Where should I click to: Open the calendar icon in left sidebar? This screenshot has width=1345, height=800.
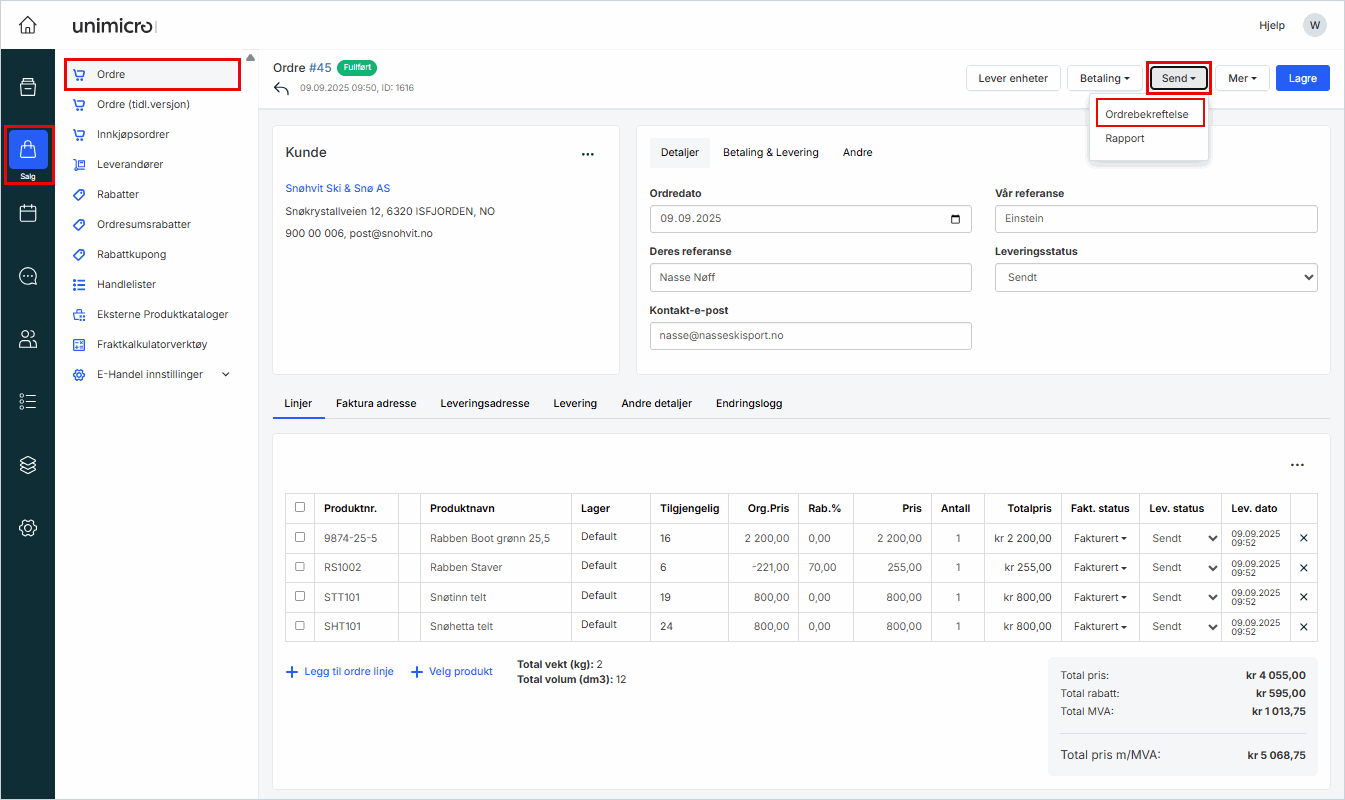28,213
